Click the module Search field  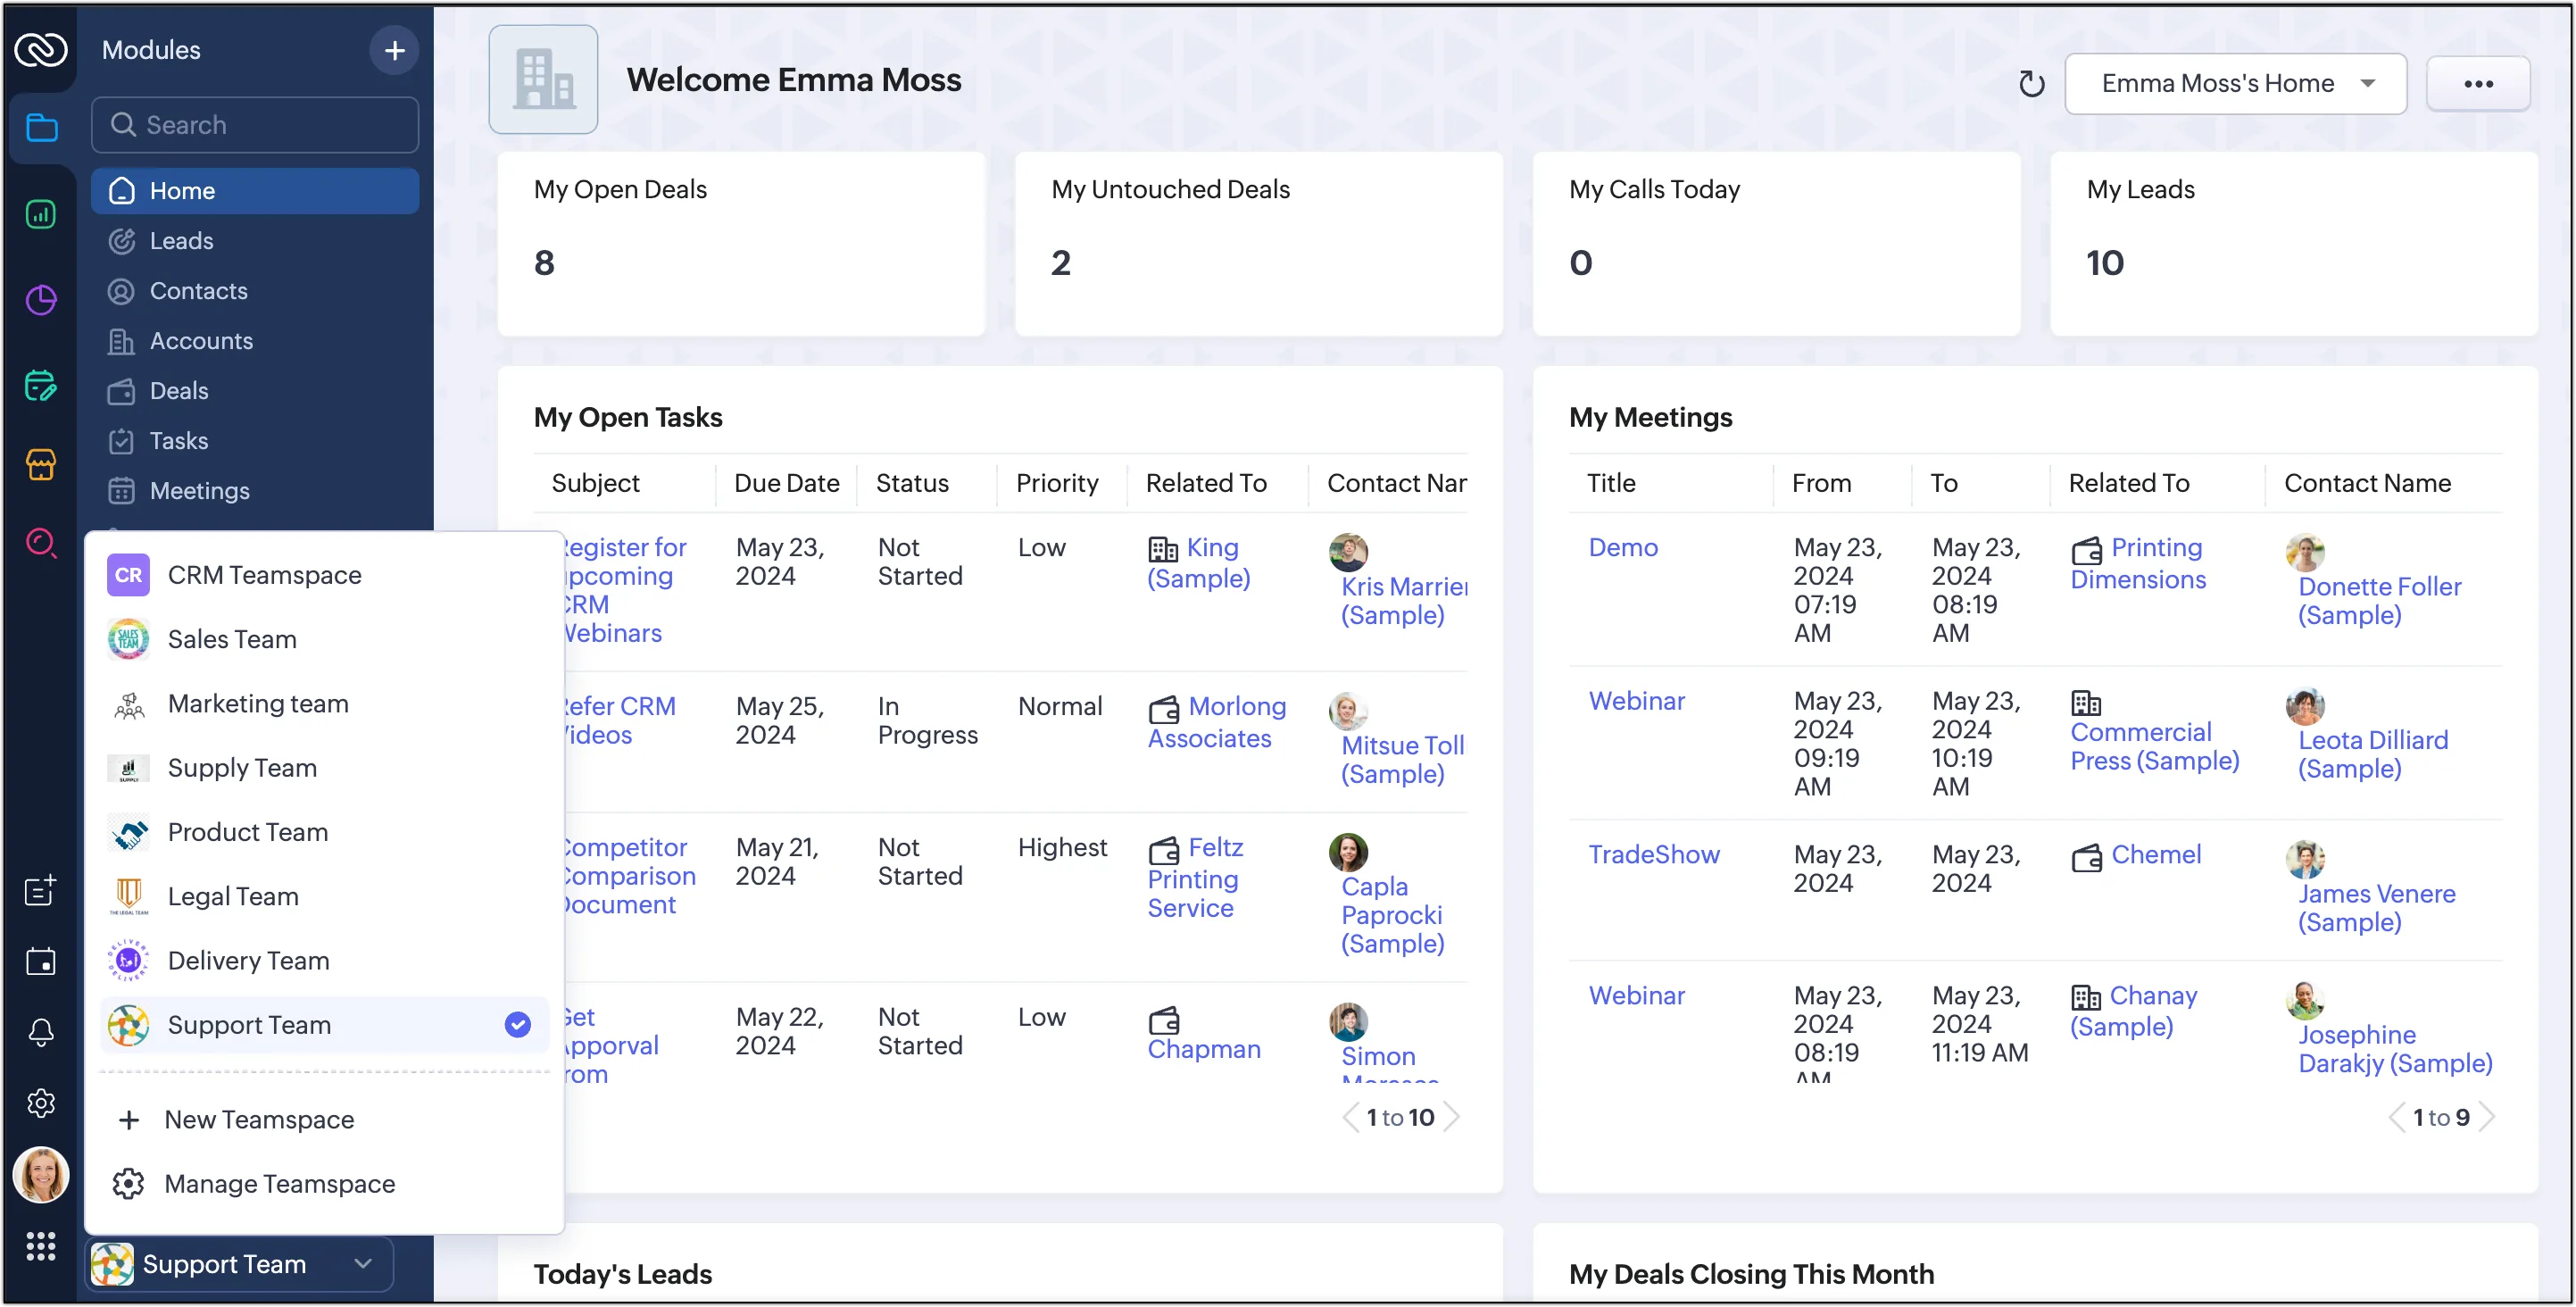tap(255, 125)
